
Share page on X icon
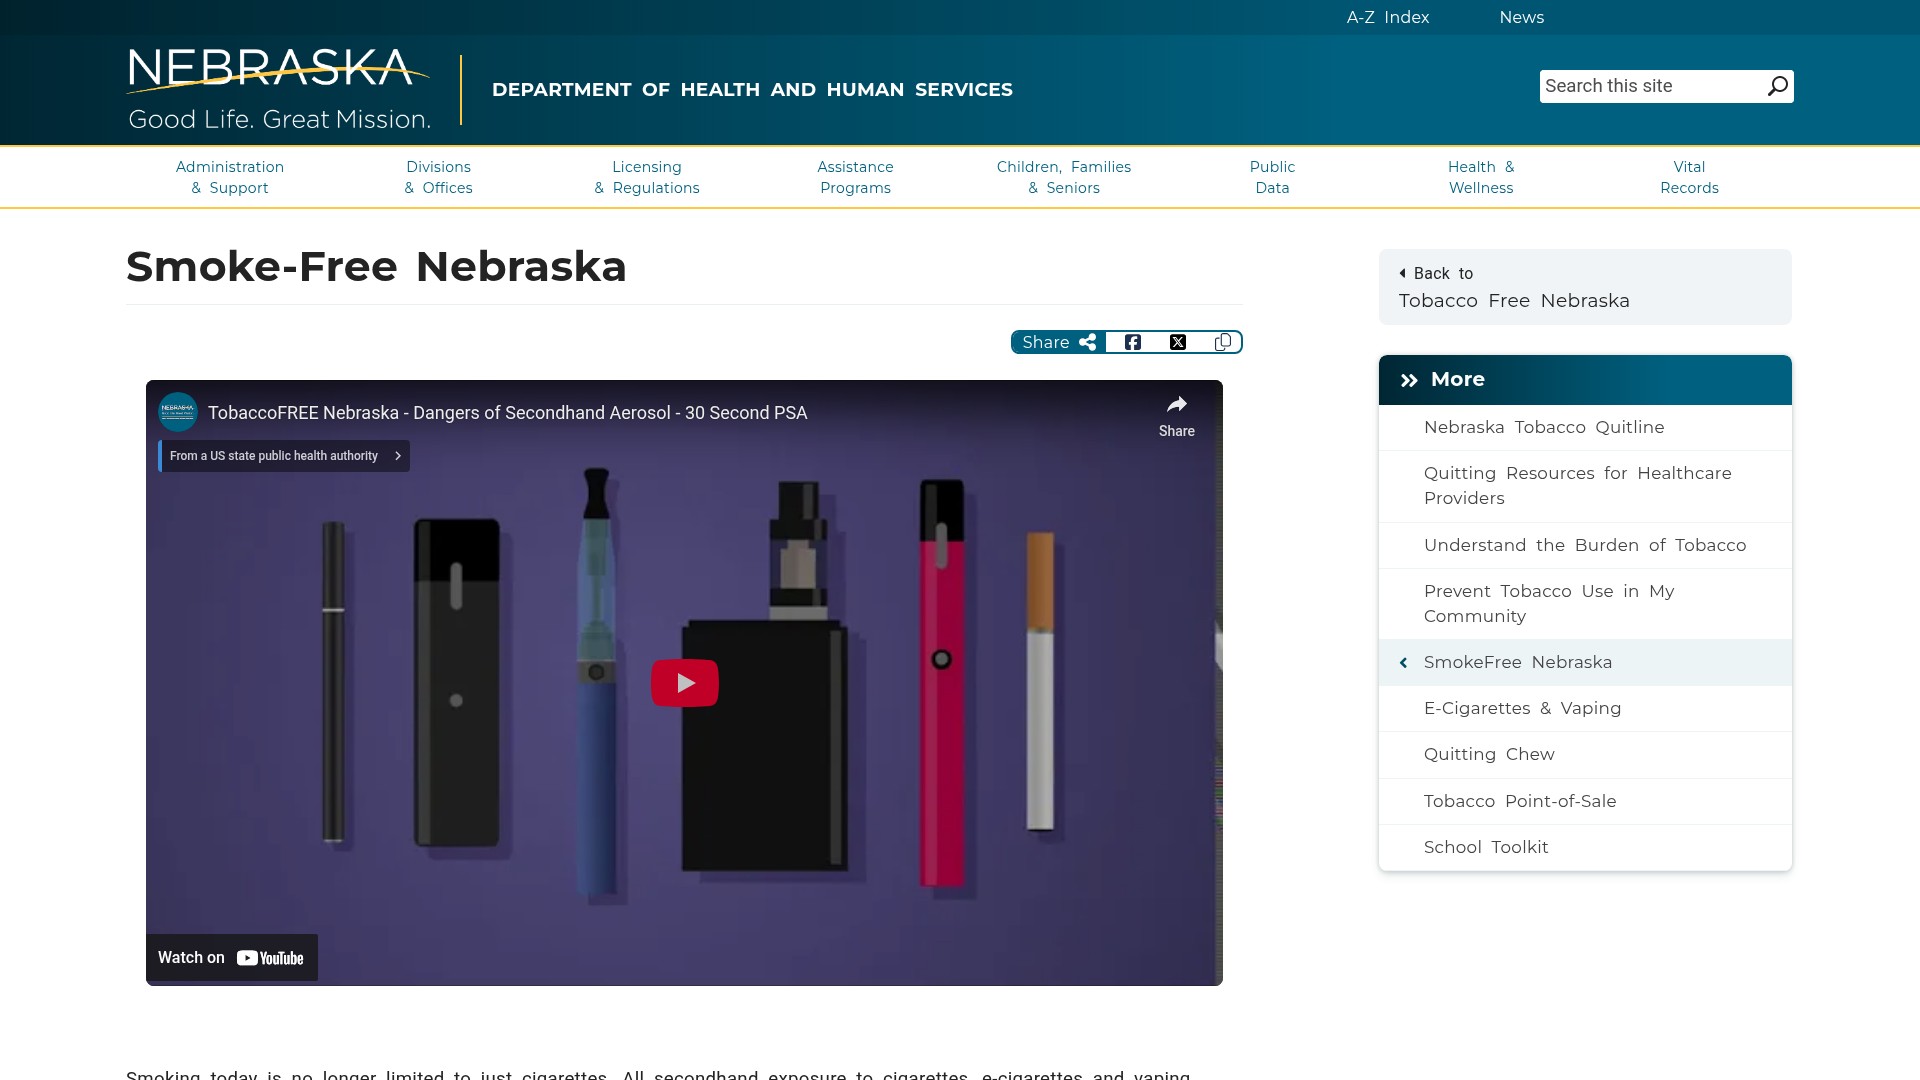click(x=1178, y=342)
